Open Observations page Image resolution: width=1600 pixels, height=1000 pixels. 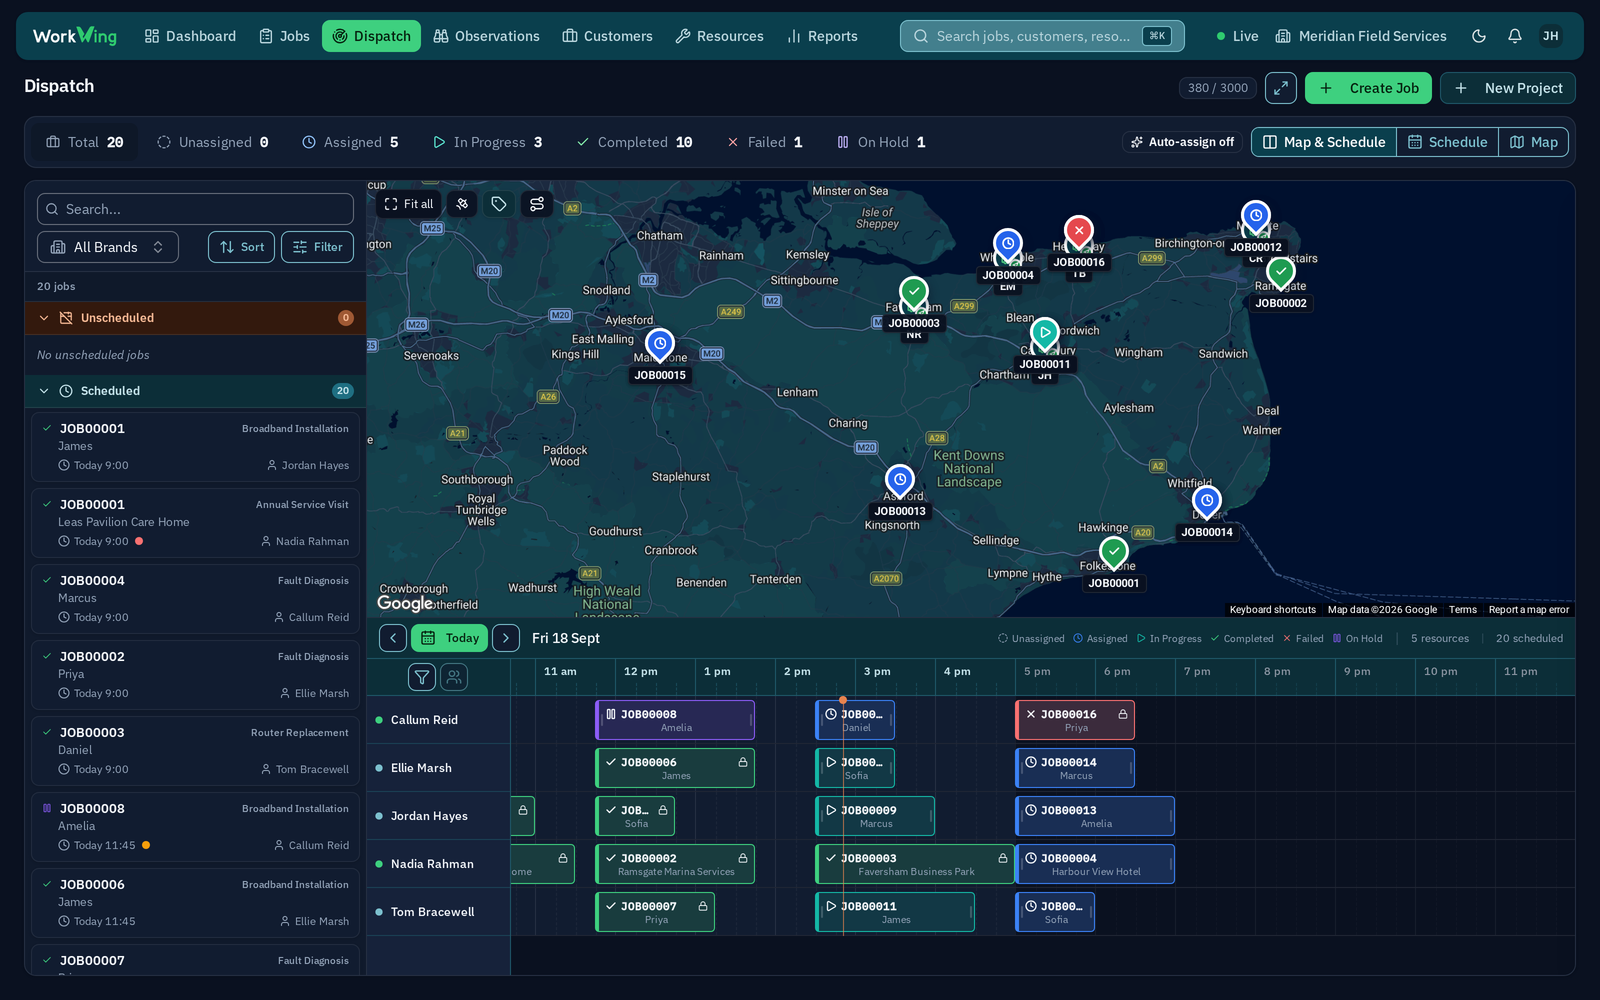[x=486, y=36]
